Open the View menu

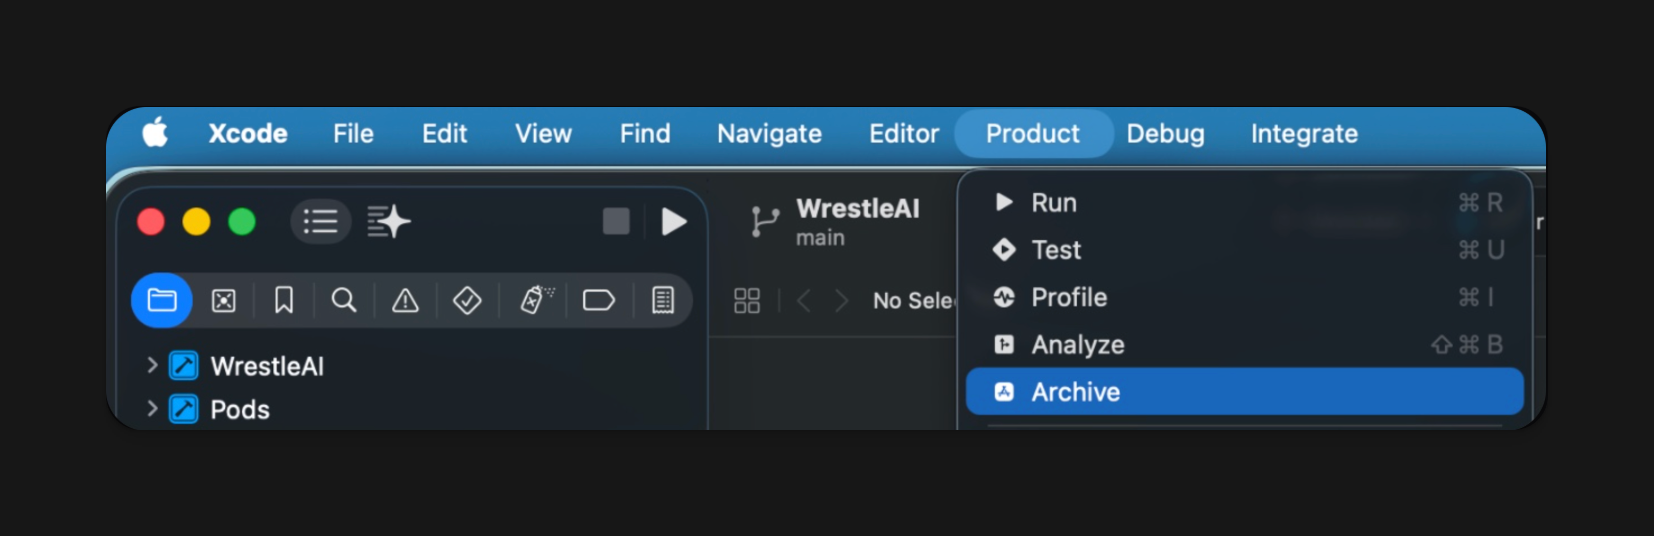point(543,133)
